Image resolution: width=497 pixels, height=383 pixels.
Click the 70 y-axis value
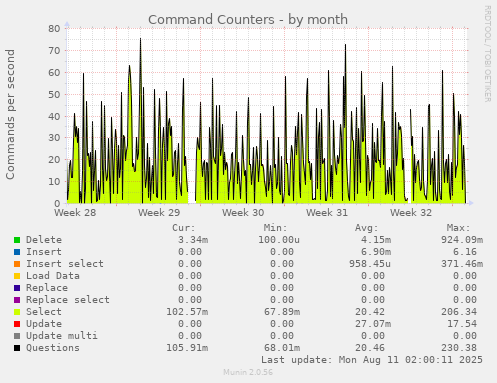[54, 51]
